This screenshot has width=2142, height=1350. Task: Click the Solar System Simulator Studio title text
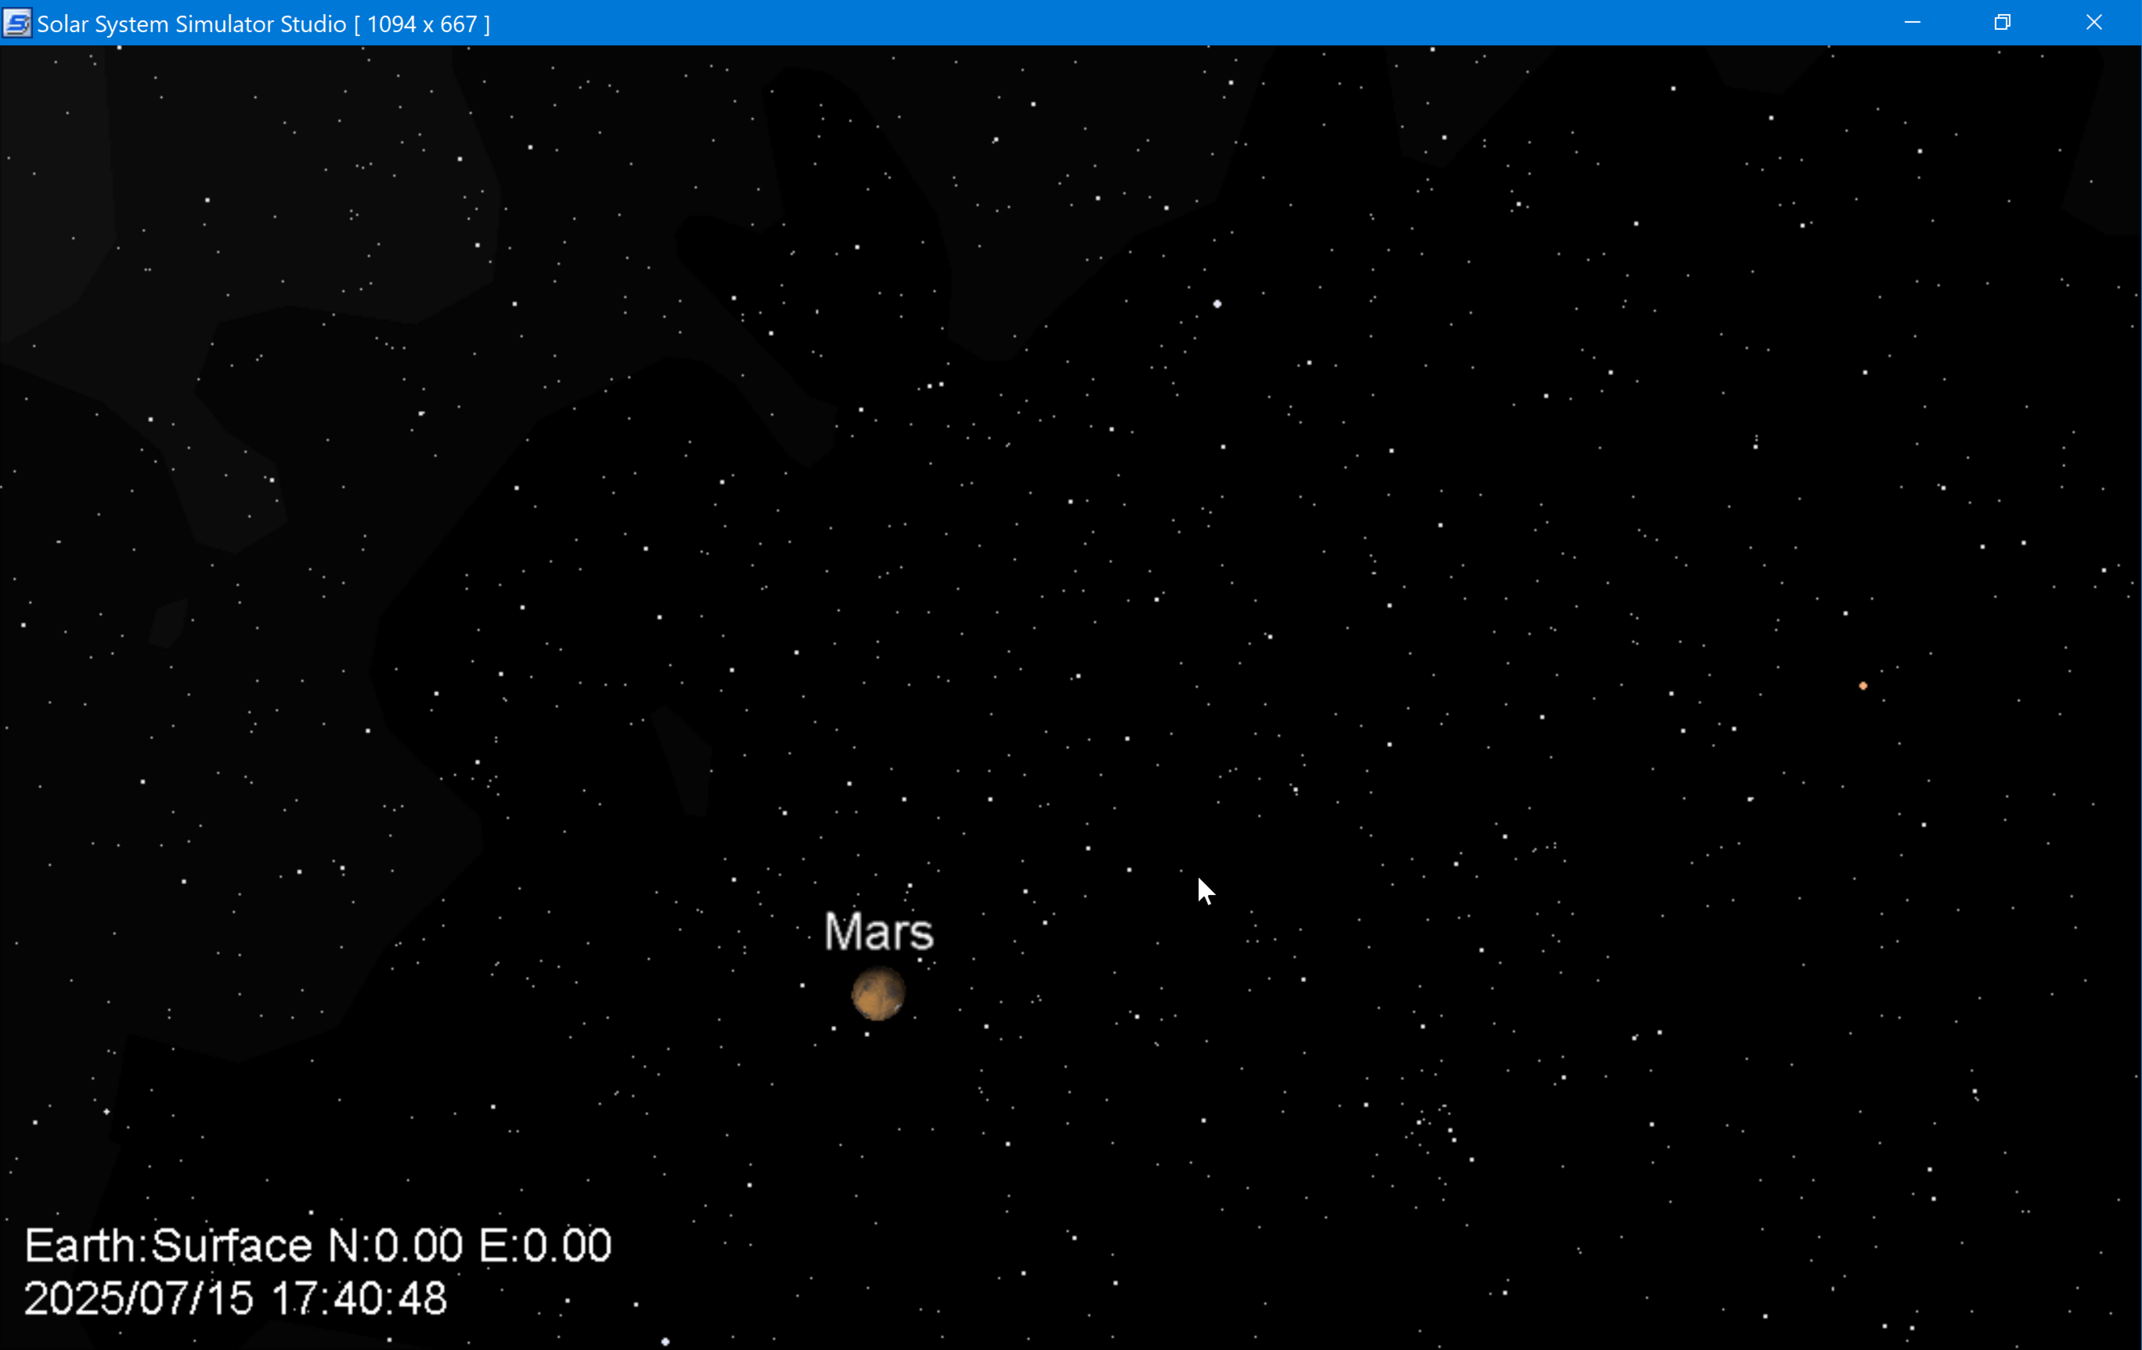(x=191, y=24)
